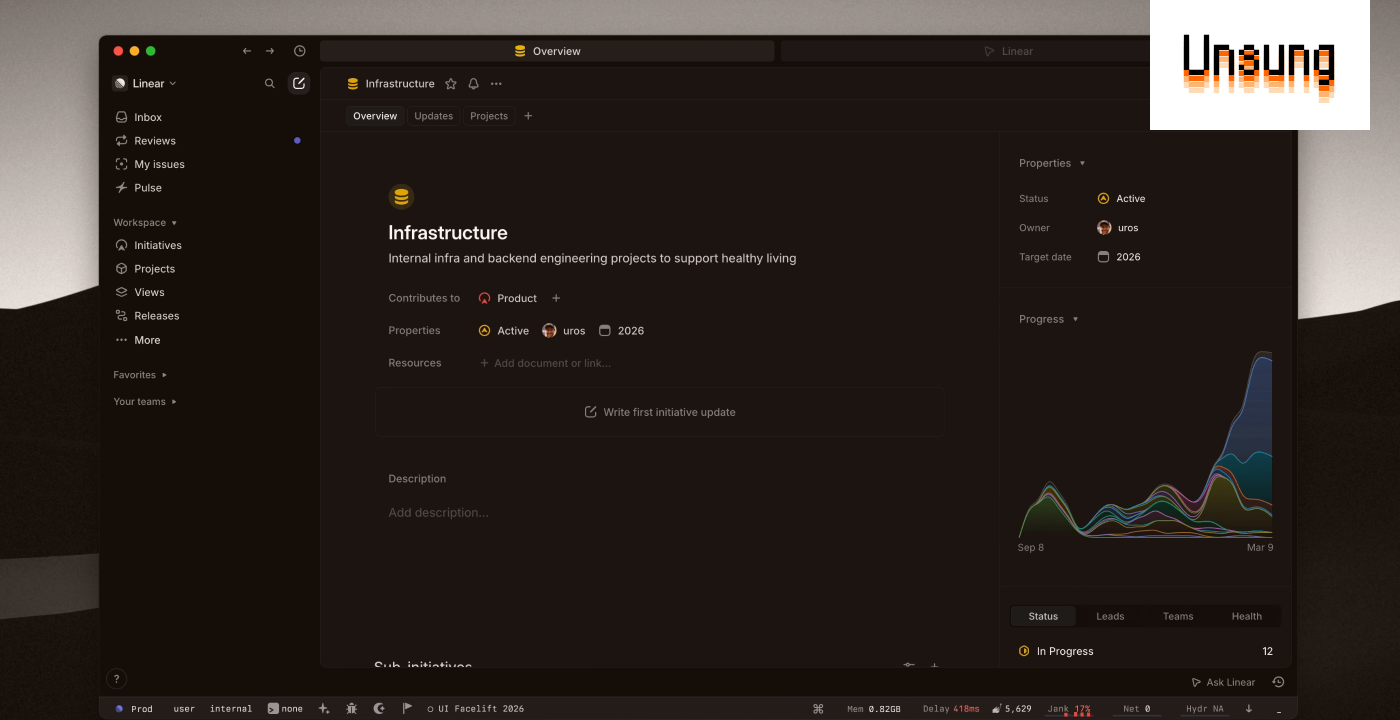Switch to the Updates tab
This screenshot has height=720, width=1400.
(x=433, y=115)
